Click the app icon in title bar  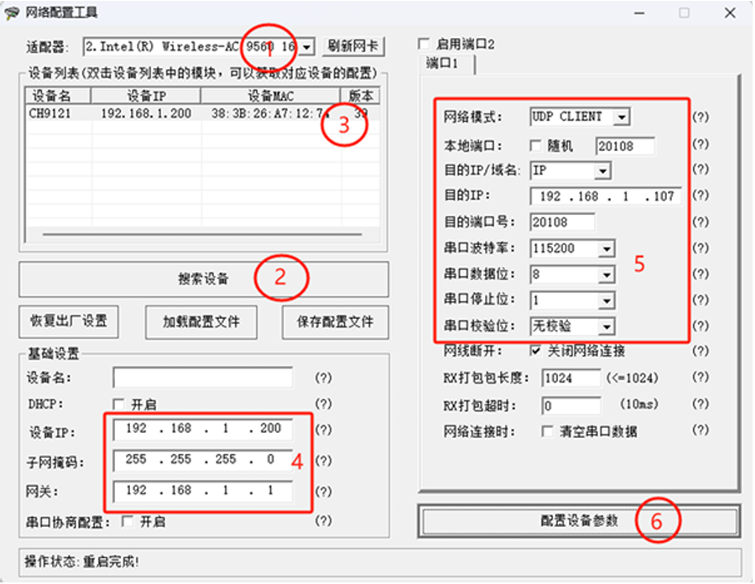tap(15, 13)
